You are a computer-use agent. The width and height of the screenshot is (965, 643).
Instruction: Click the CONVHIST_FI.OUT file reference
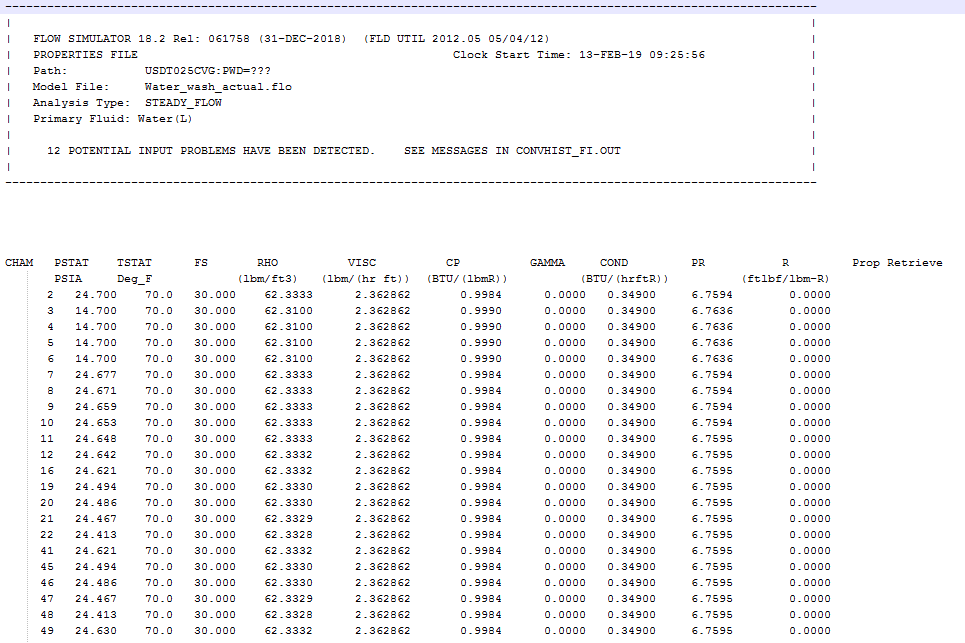pos(568,151)
